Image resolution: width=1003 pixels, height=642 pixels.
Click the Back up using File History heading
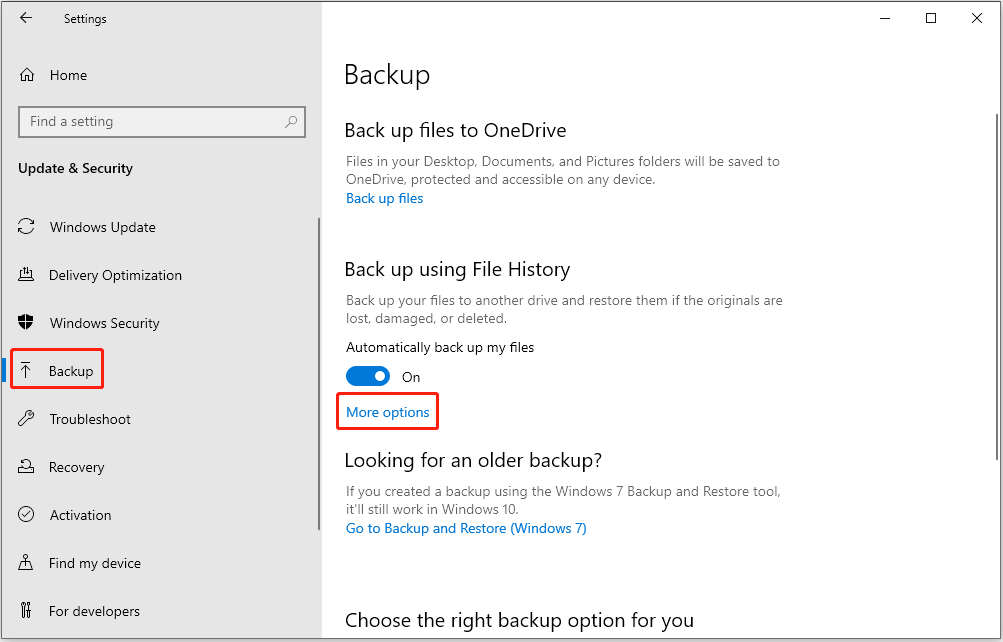pos(457,269)
